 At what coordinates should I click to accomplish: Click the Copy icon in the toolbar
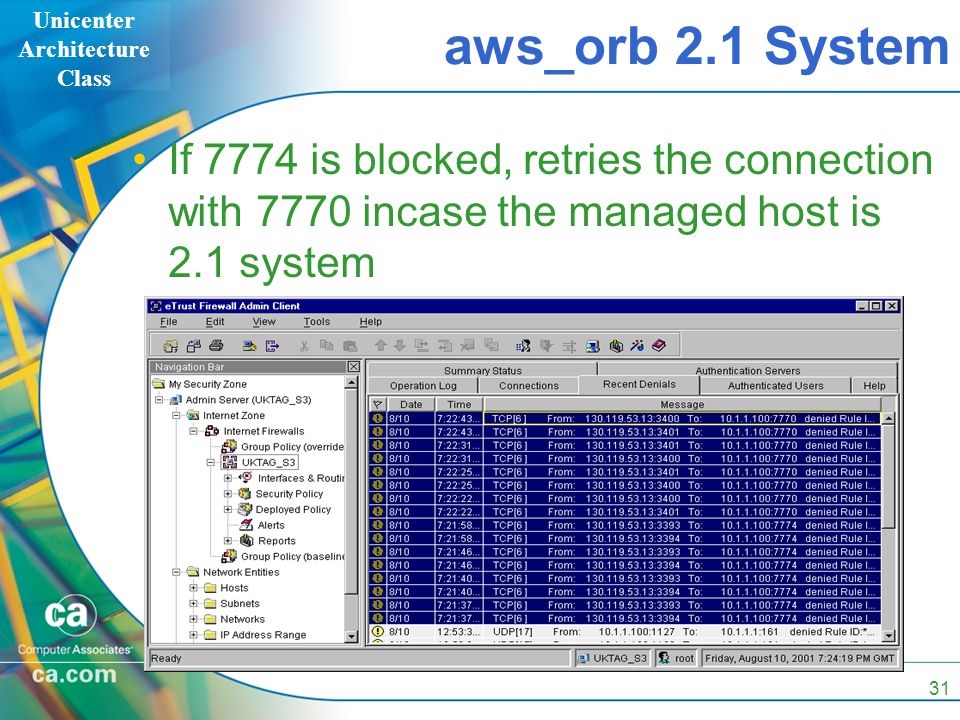[x=326, y=346]
